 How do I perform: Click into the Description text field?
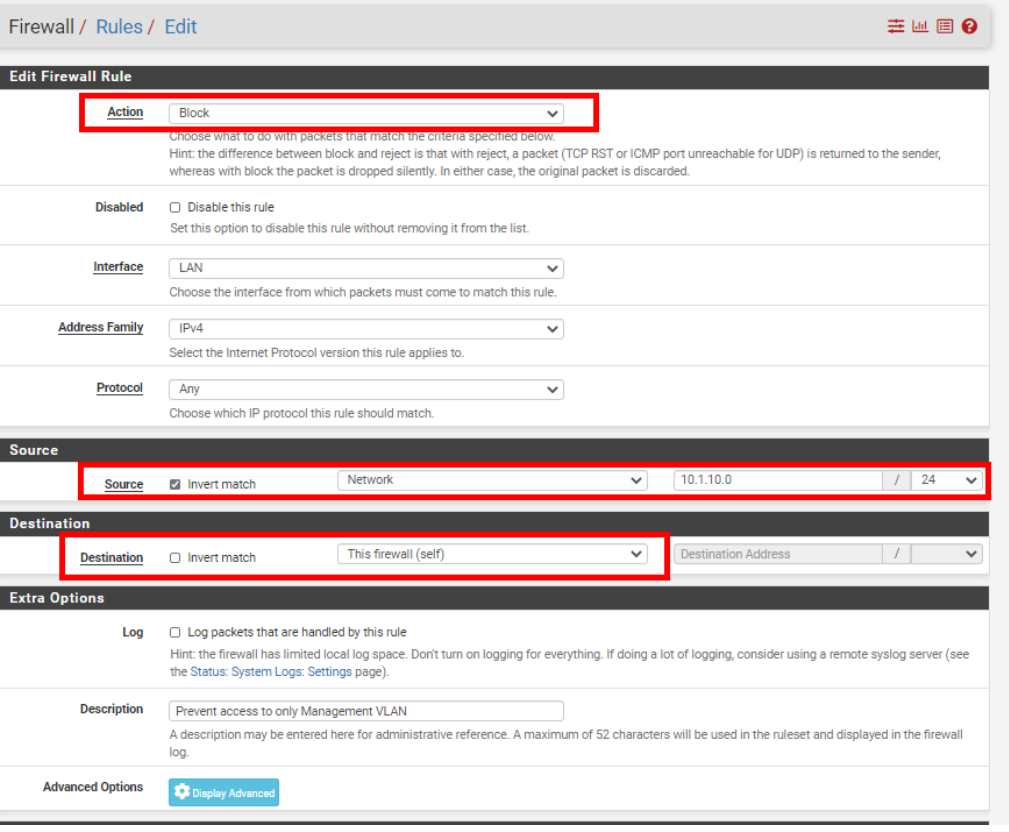click(366, 711)
